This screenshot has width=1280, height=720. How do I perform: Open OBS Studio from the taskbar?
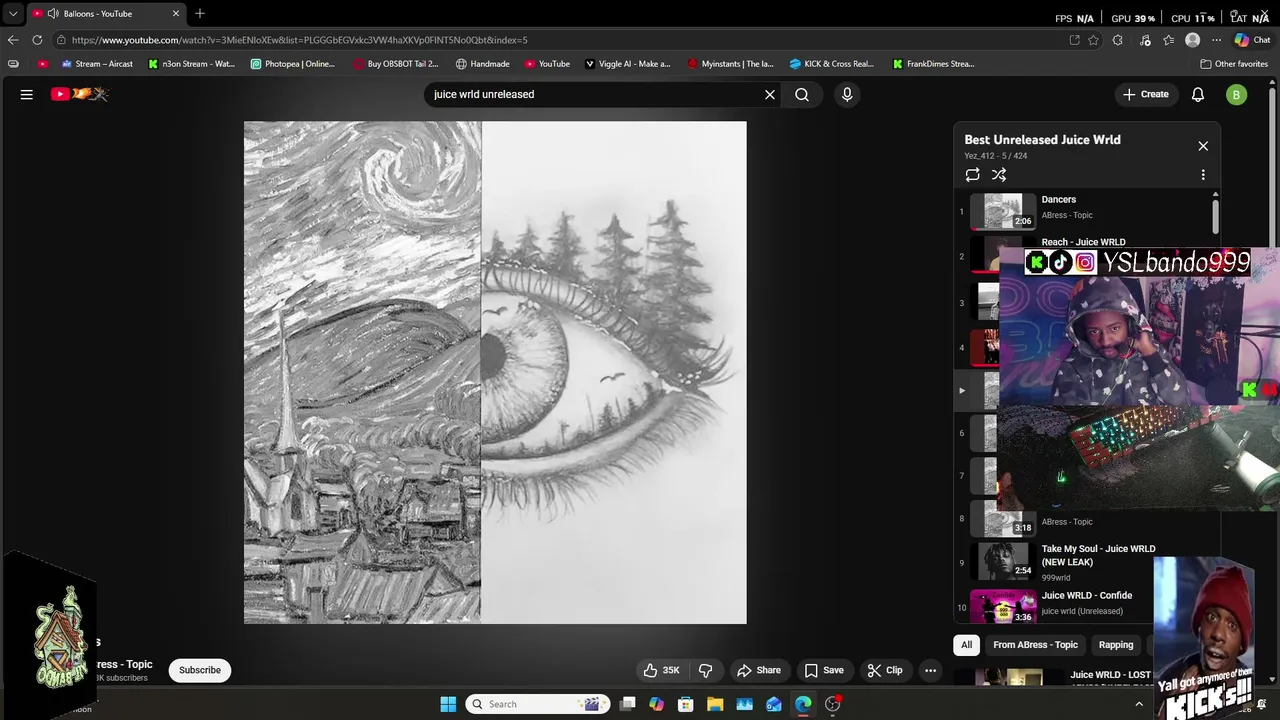[x=833, y=704]
